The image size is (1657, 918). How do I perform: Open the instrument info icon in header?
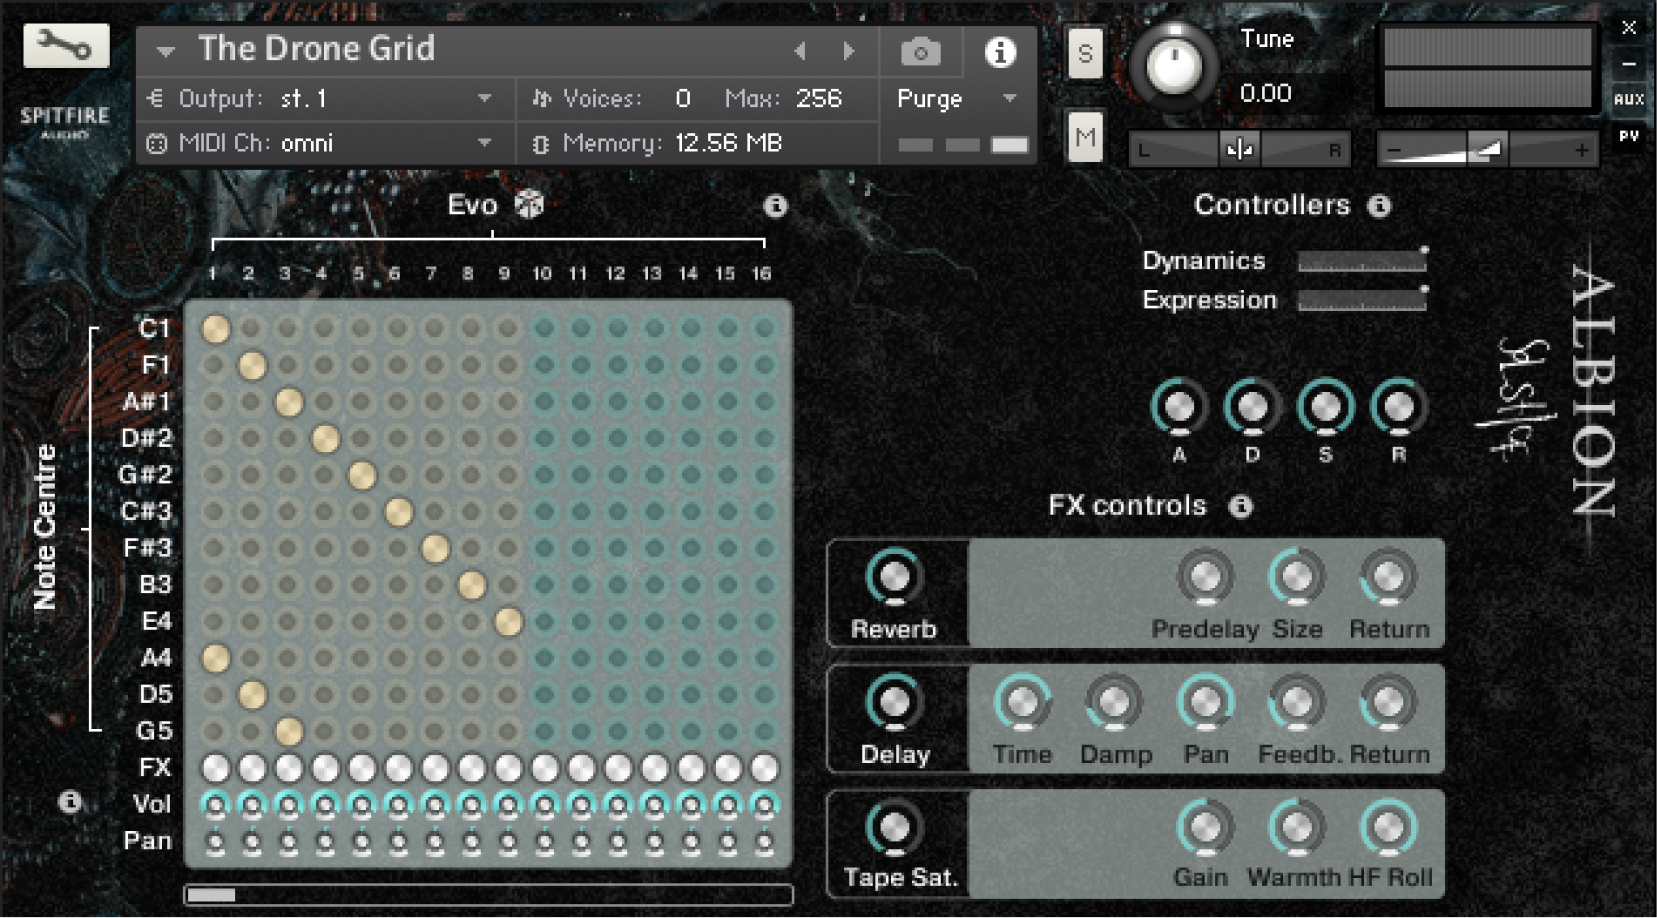(x=999, y=52)
